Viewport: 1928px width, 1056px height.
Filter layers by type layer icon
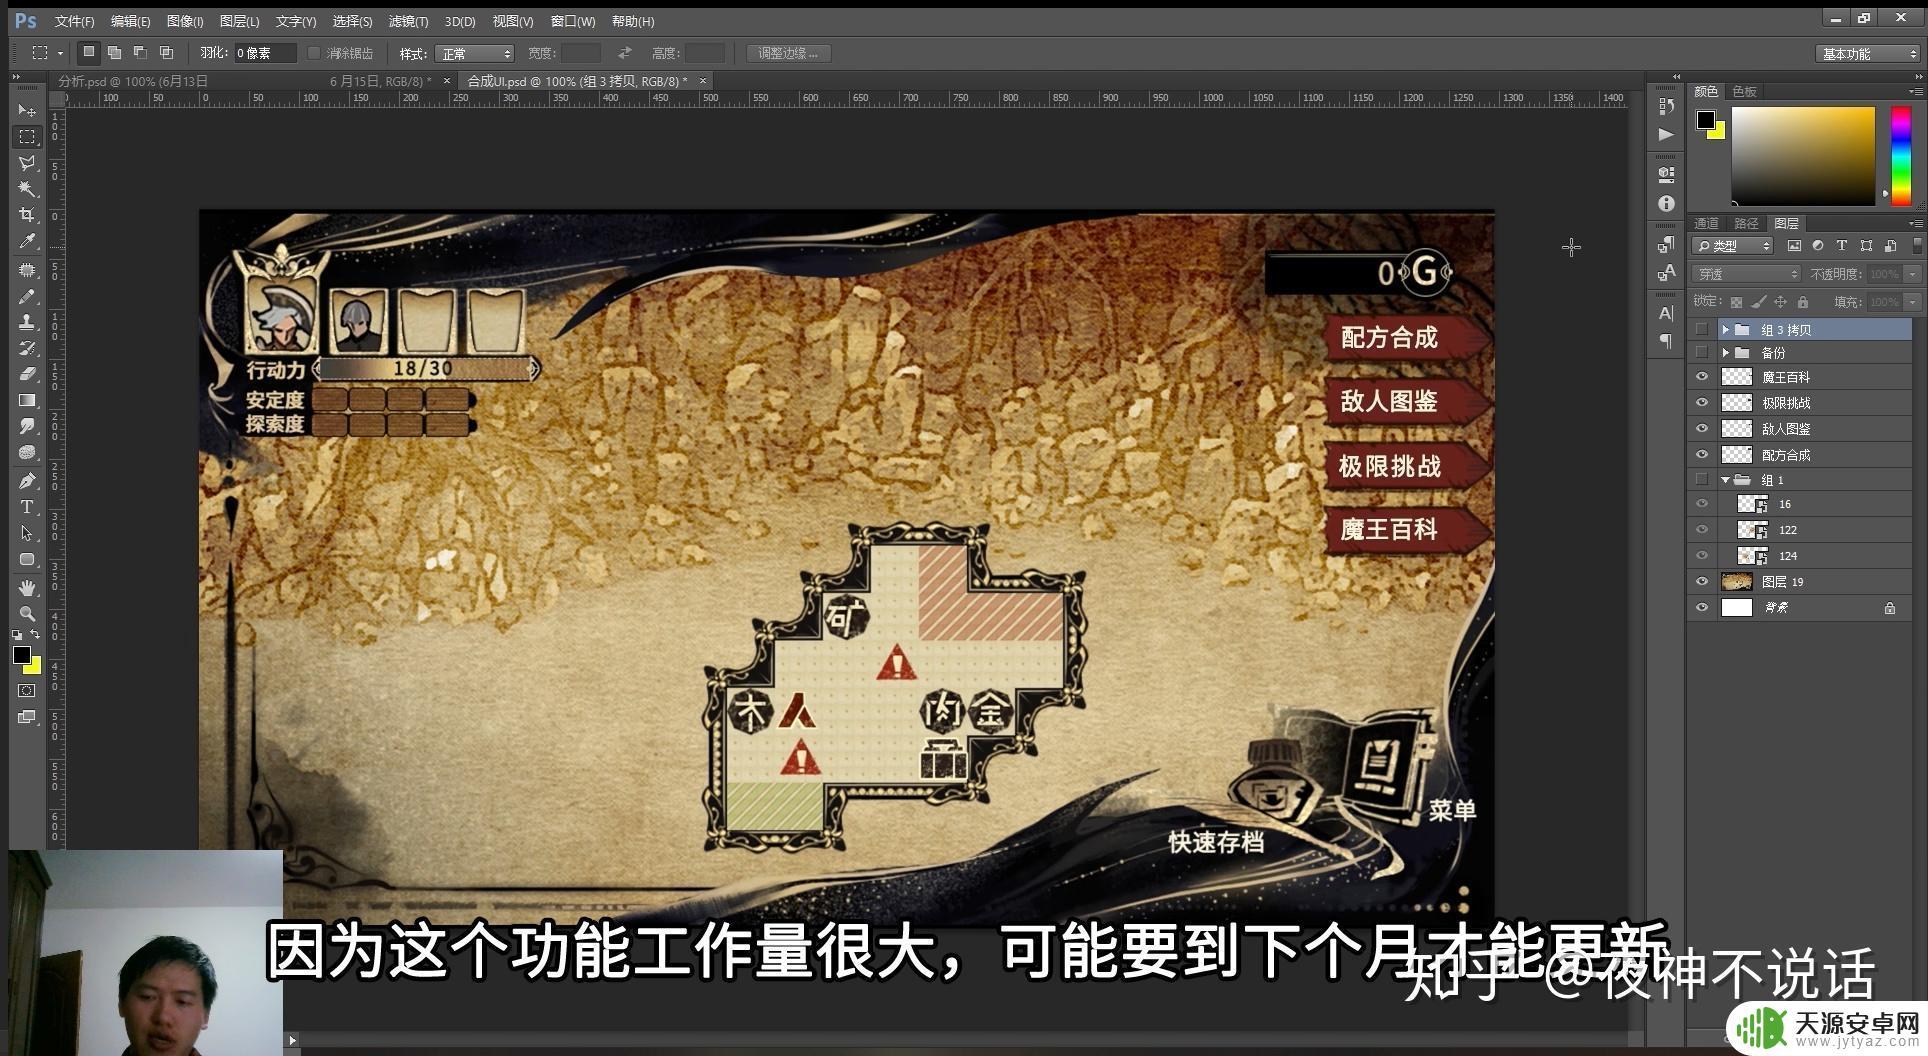(1842, 246)
